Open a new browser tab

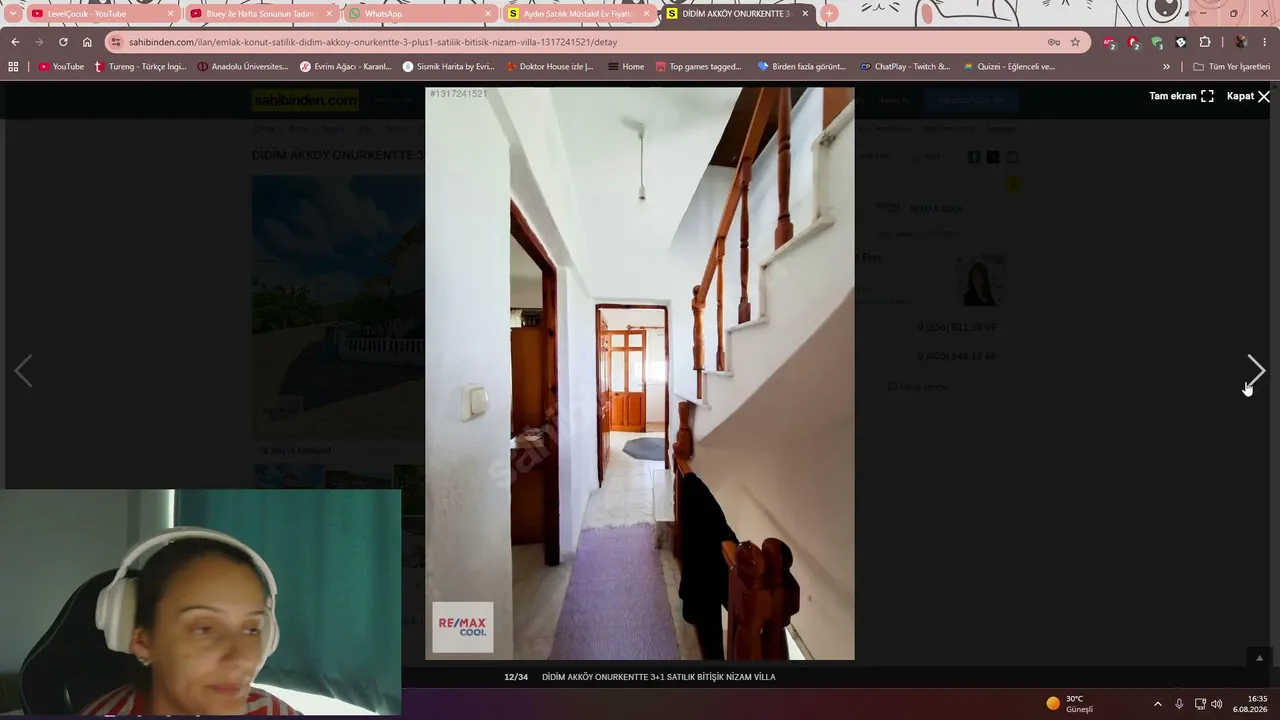pyautogui.click(x=828, y=14)
